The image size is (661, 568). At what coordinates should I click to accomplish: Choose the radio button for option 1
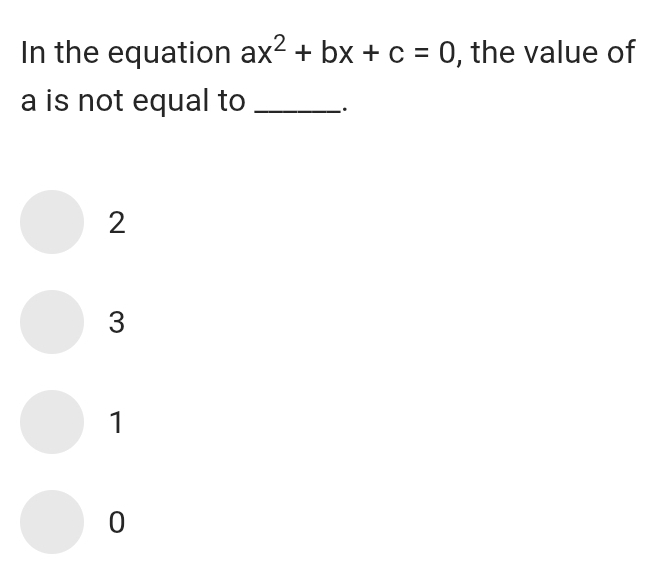point(51,422)
